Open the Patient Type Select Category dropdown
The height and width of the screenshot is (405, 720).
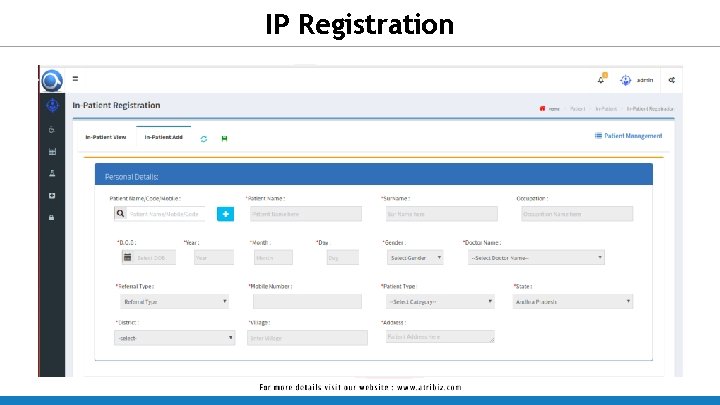[440, 302]
